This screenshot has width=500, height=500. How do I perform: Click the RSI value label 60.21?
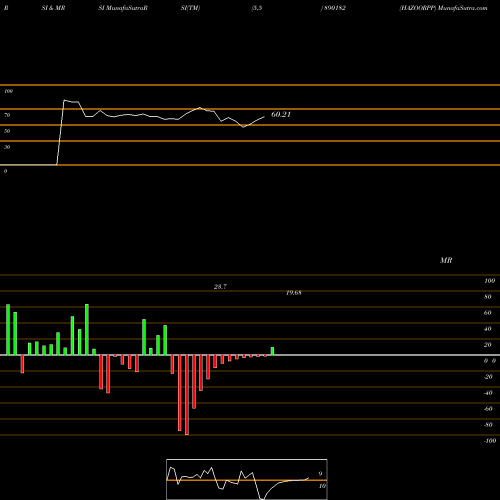coord(281,114)
